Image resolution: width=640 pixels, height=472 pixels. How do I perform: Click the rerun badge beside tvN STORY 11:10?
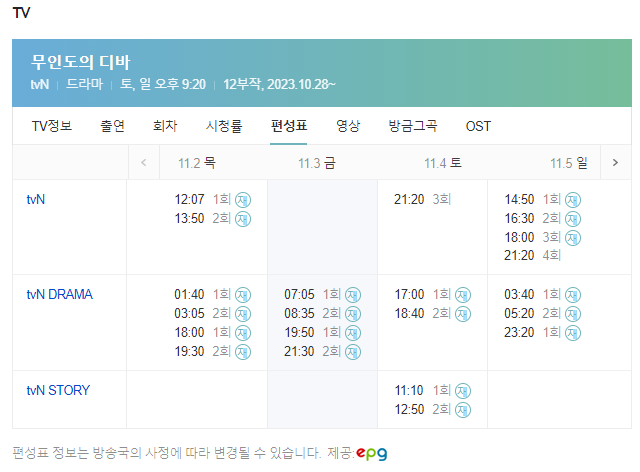pos(463,391)
